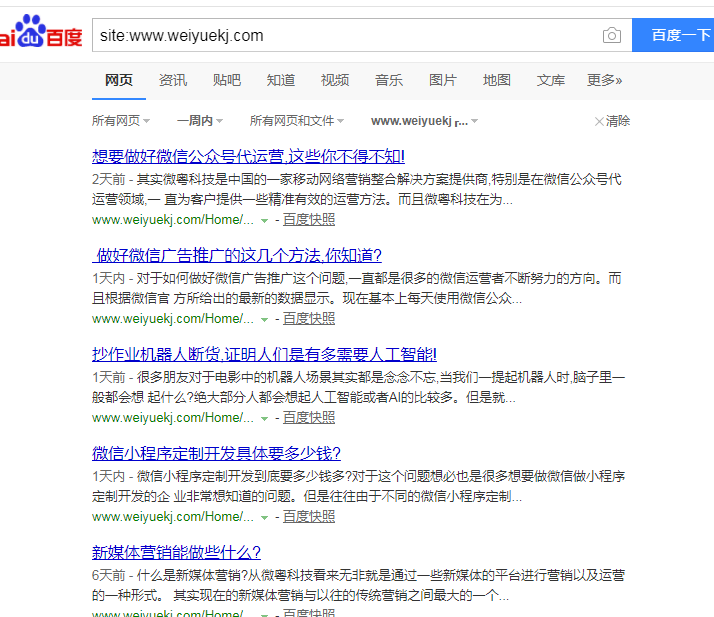The height and width of the screenshot is (617, 714).
Task: Expand the 更多» menu
Action: (x=604, y=80)
